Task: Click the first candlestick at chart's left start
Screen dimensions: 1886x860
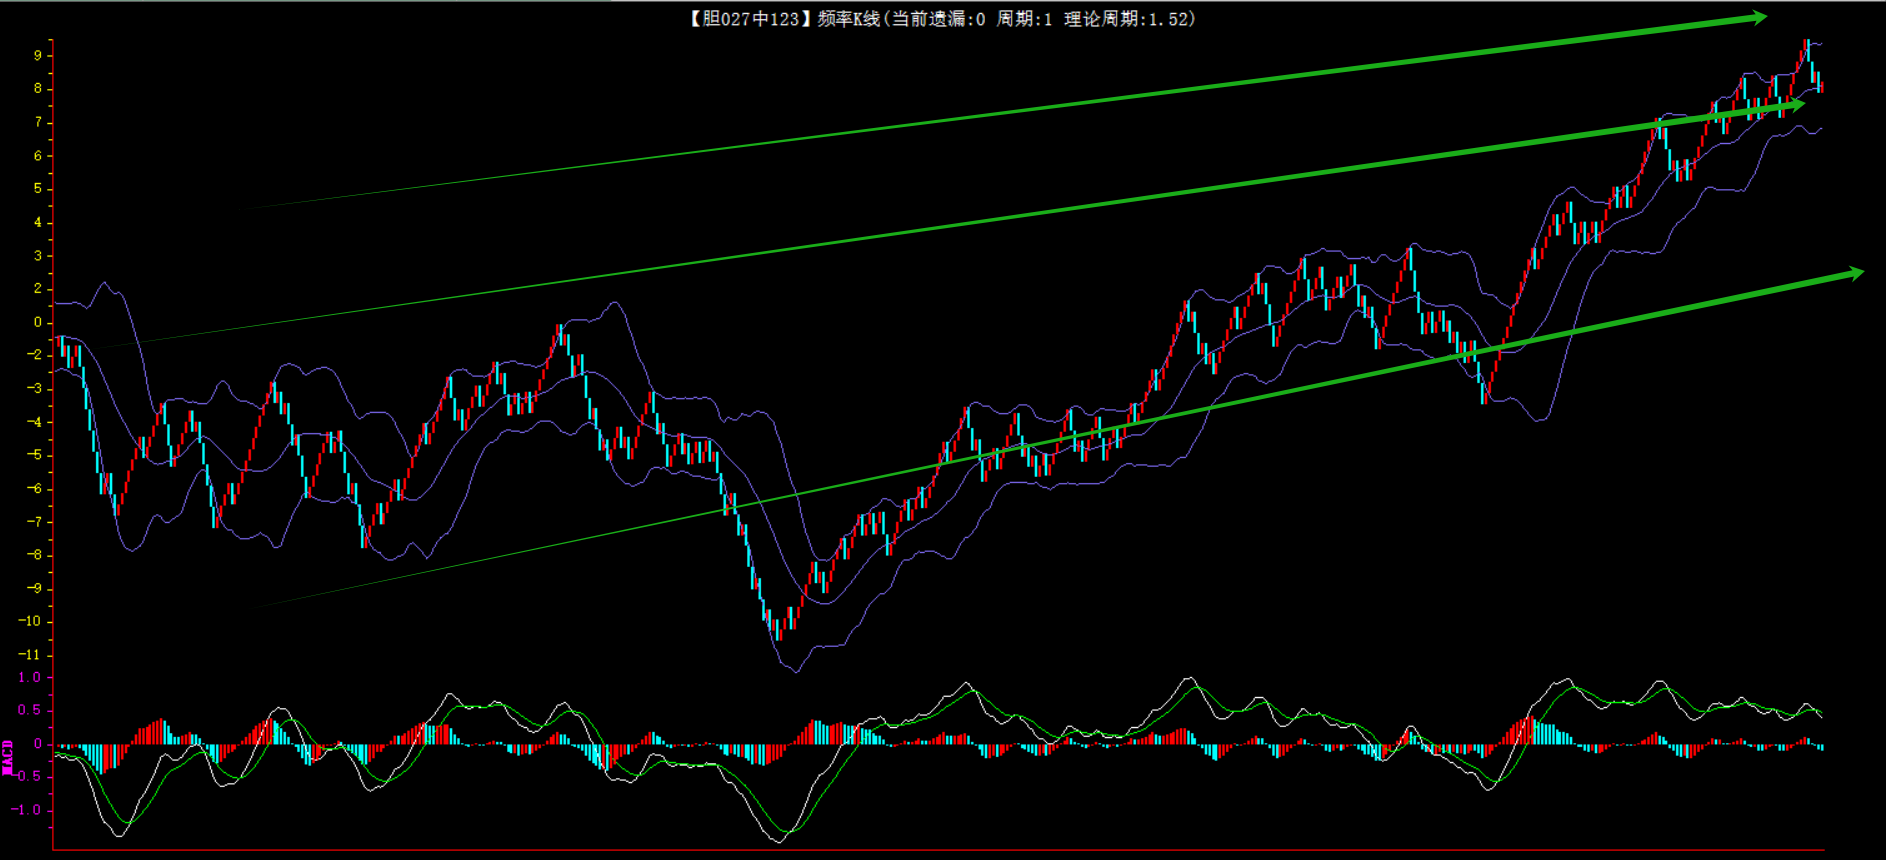Action: 60,346
